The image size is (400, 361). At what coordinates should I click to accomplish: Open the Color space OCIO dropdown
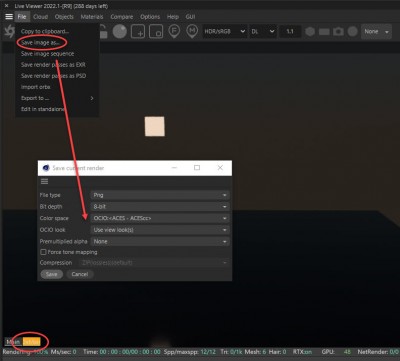click(x=160, y=218)
